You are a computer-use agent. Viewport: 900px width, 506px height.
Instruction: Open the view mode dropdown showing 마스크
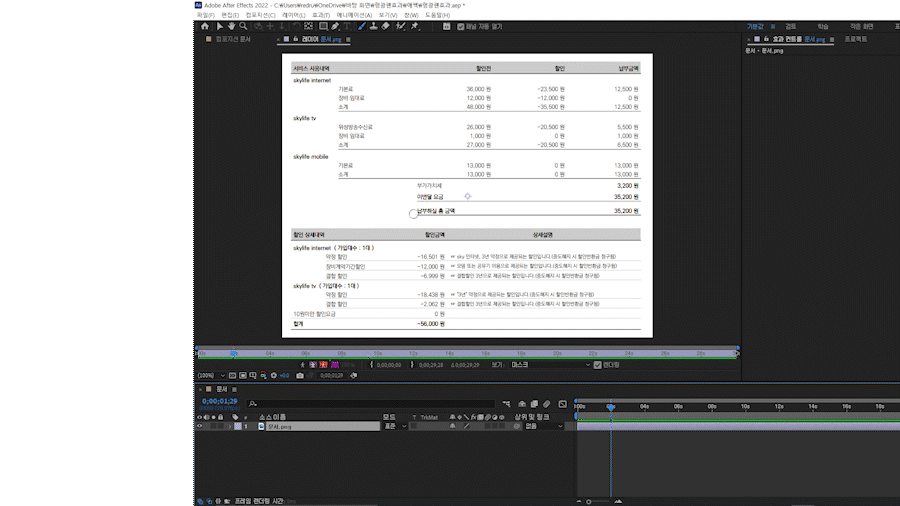pos(550,365)
